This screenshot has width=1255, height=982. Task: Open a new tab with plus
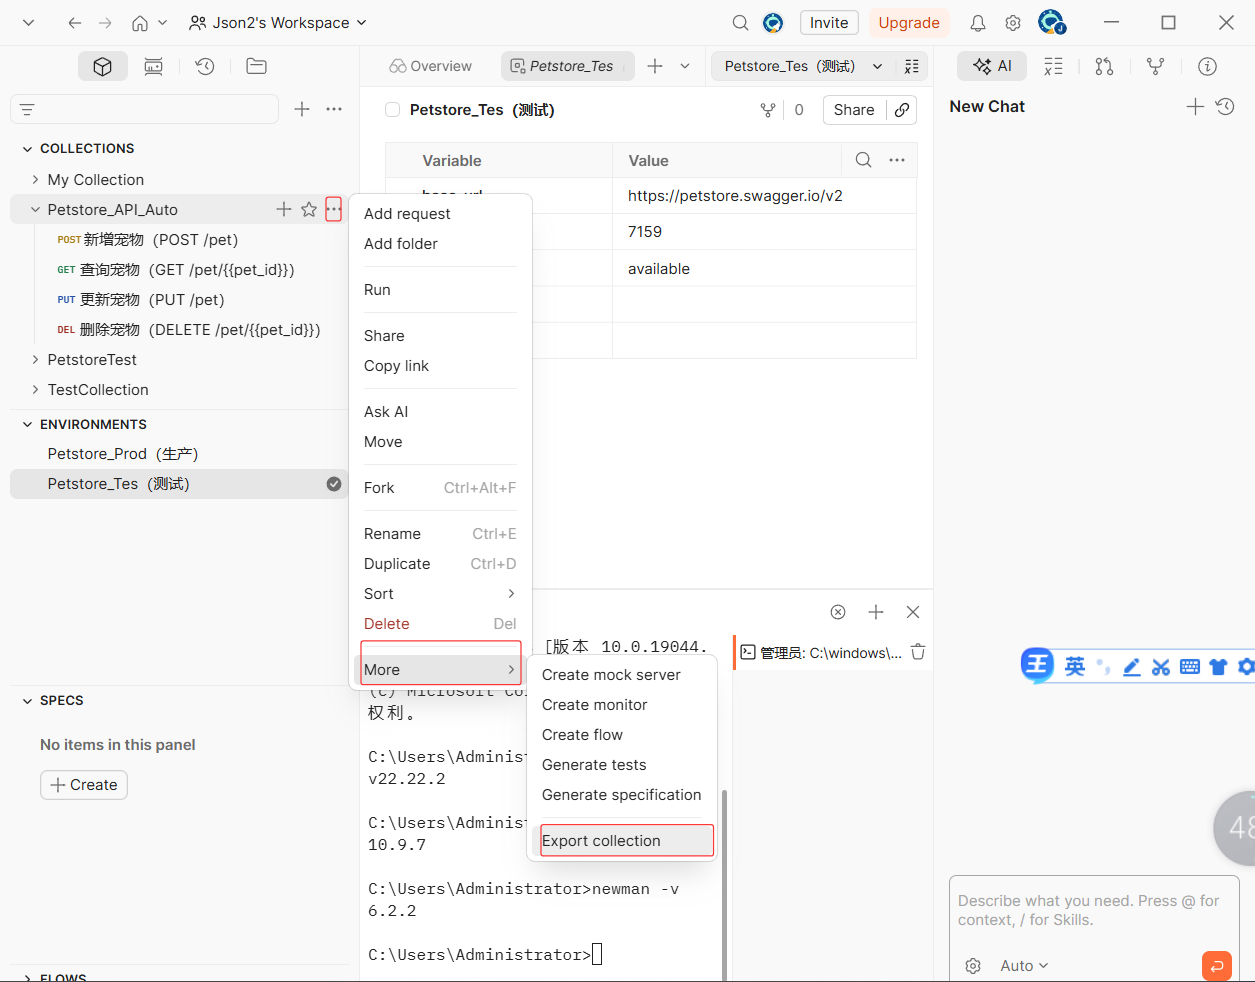click(x=655, y=66)
